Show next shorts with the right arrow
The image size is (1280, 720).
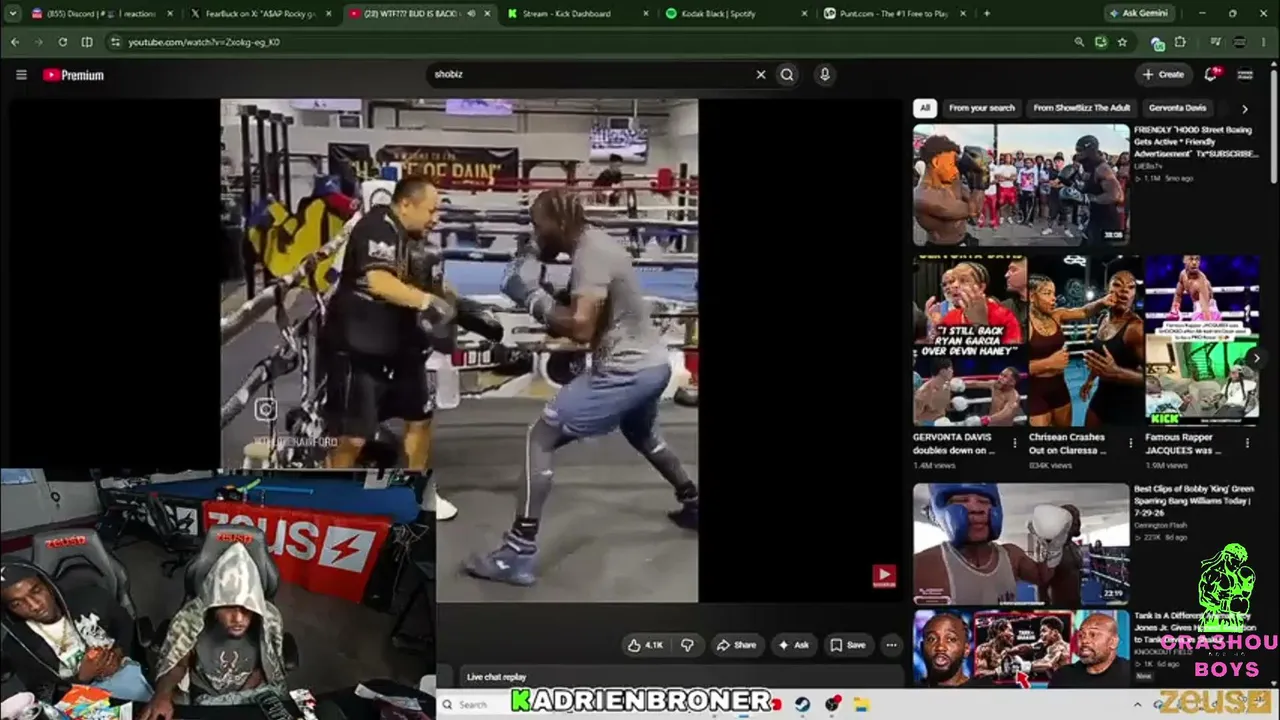click(x=1257, y=357)
